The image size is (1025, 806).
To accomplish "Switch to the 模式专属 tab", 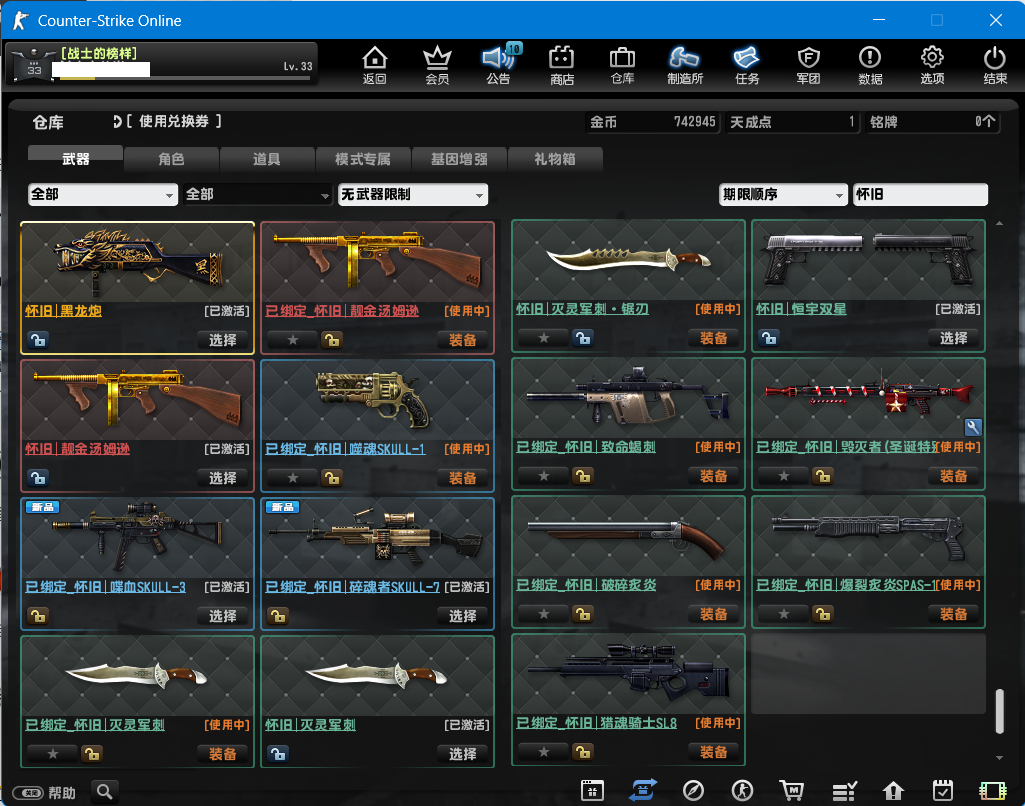I will [x=363, y=159].
